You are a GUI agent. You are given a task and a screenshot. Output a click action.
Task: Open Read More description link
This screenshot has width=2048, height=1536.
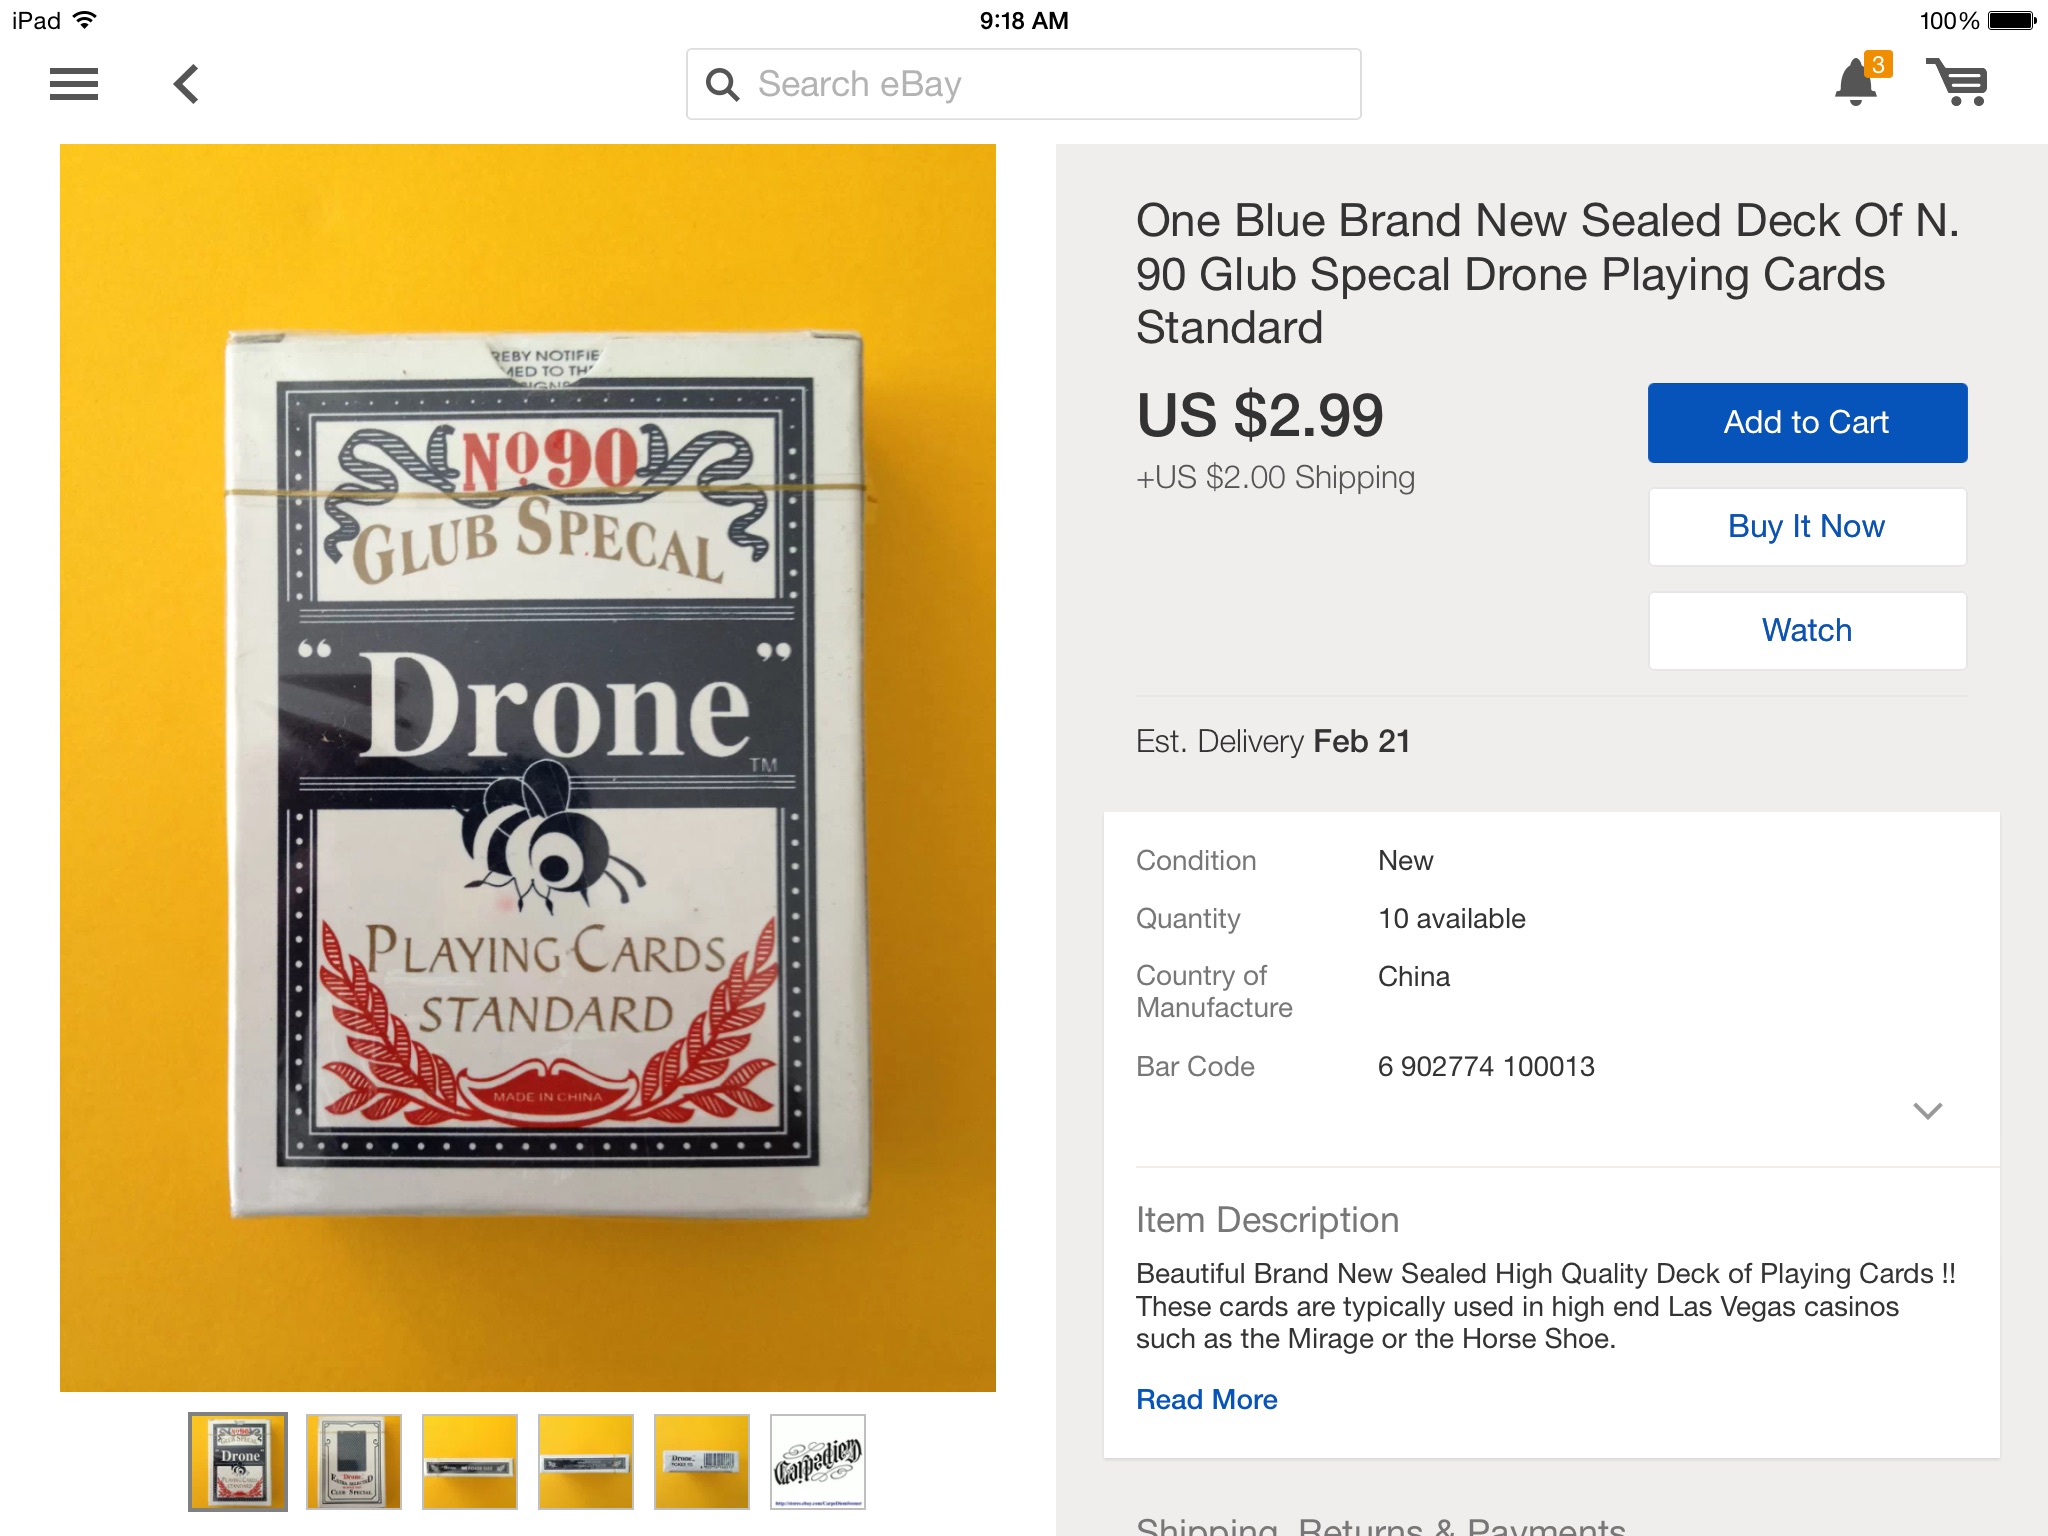(x=1207, y=1399)
